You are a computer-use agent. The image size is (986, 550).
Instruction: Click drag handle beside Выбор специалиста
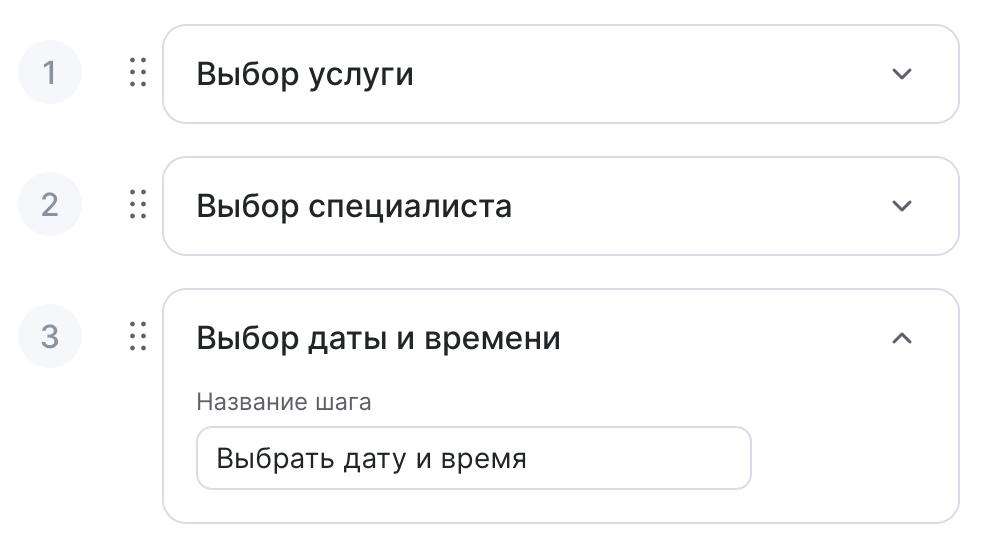click(139, 206)
